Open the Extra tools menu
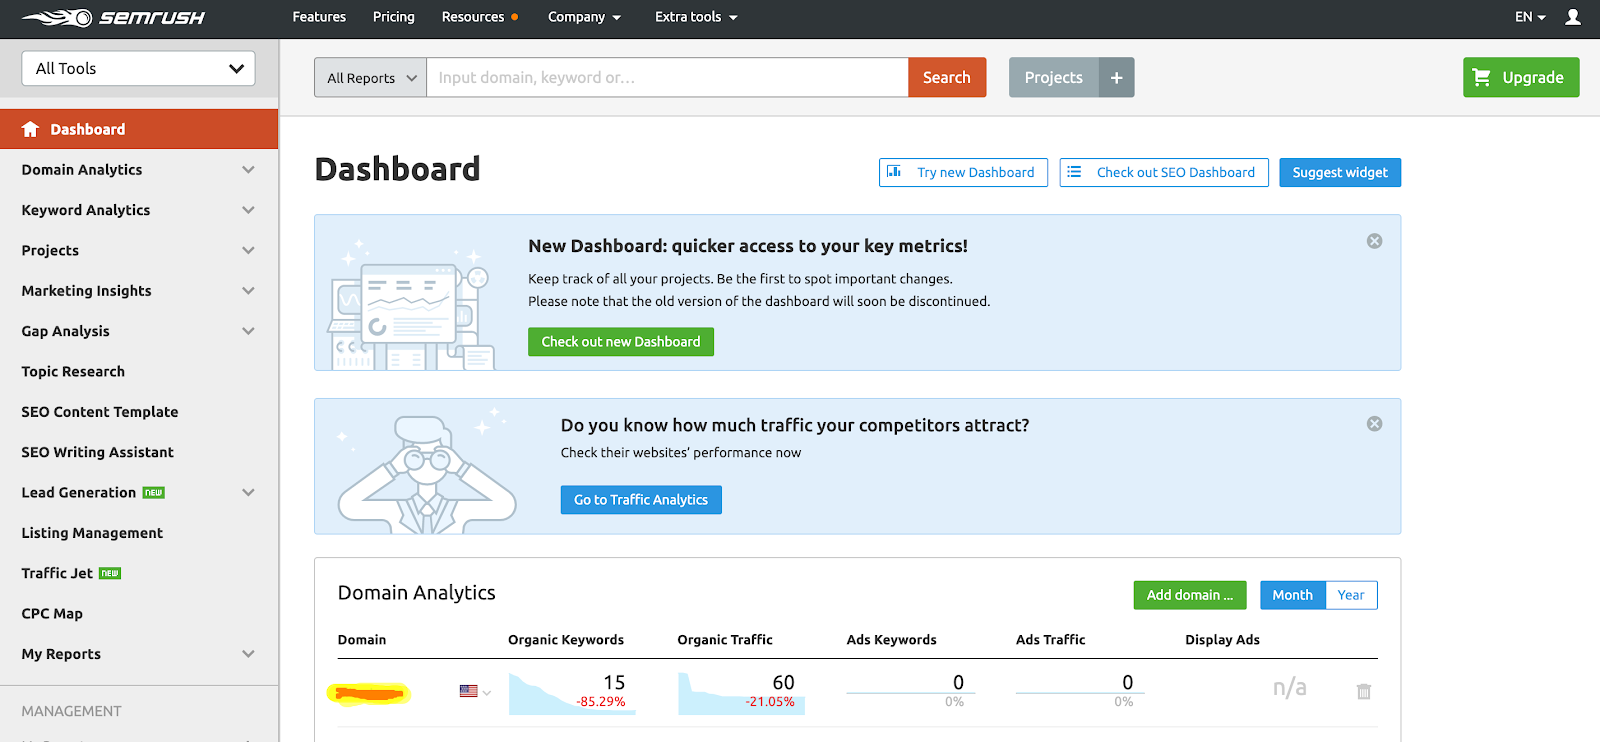The width and height of the screenshot is (1600, 742). (x=696, y=17)
